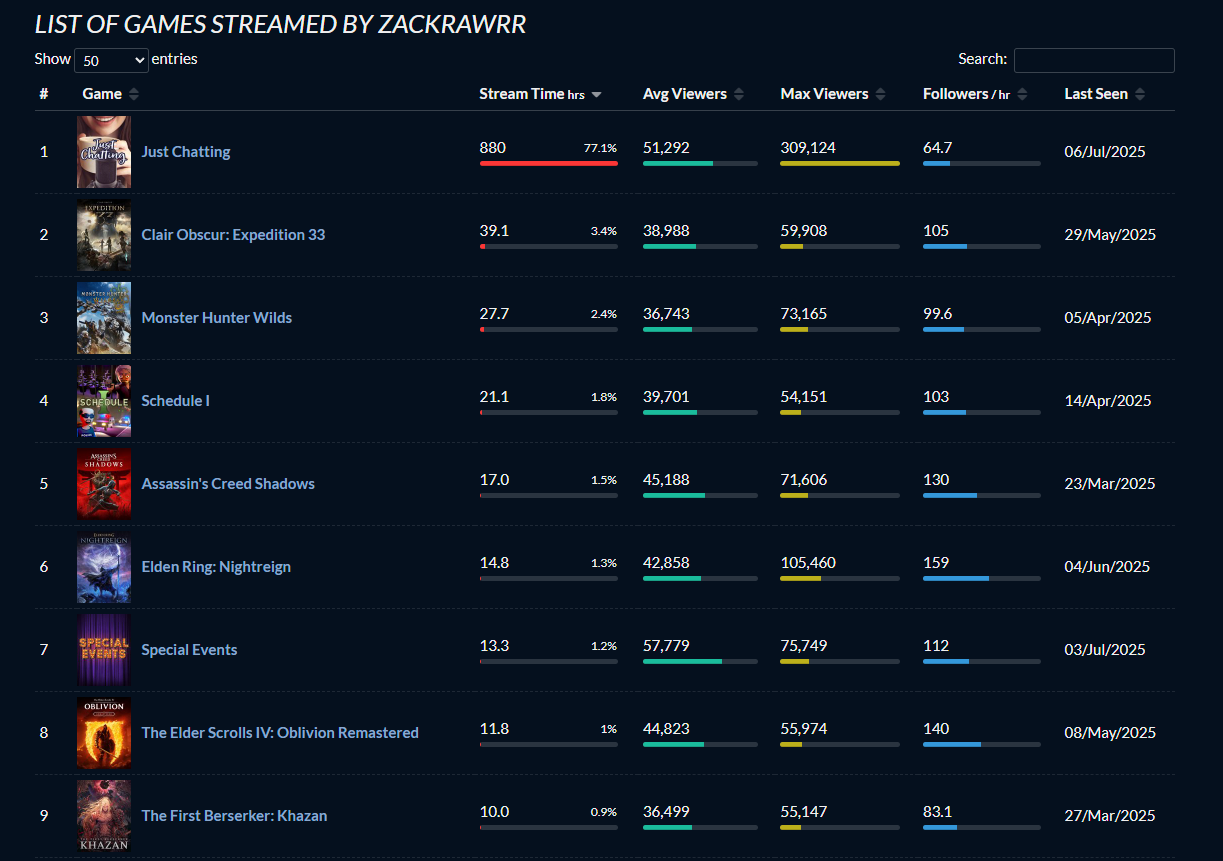Sort by Stream Time descending arrow
The width and height of the screenshot is (1223, 861).
pyautogui.click(x=597, y=95)
